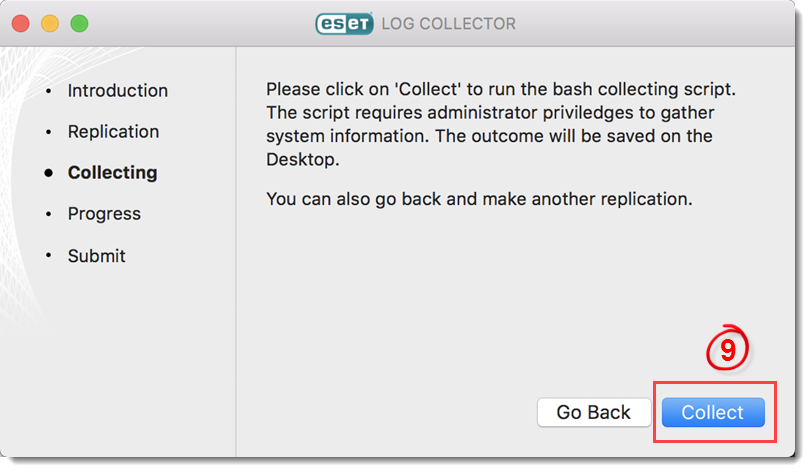Click the 'make another replication' sentence
The width and height of the screenshot is (810, 473).
click(479, 199)
